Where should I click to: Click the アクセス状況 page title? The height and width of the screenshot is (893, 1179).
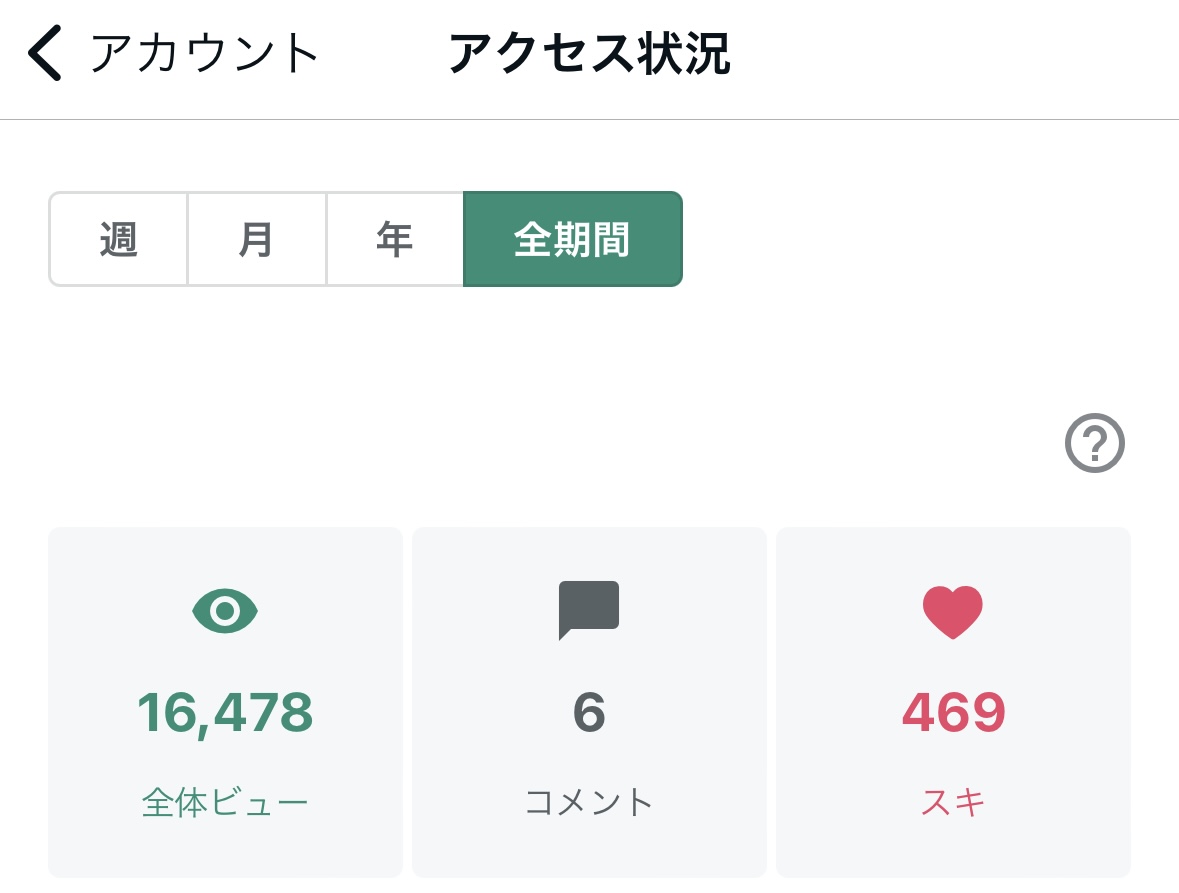tap(589, 53)
